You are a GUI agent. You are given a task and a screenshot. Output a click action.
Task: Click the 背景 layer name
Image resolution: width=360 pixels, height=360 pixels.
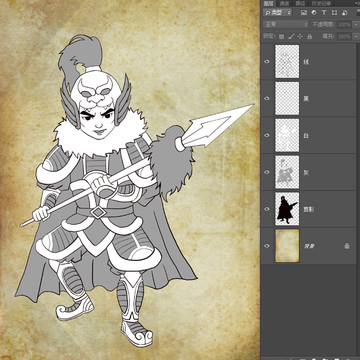[309, 246]
